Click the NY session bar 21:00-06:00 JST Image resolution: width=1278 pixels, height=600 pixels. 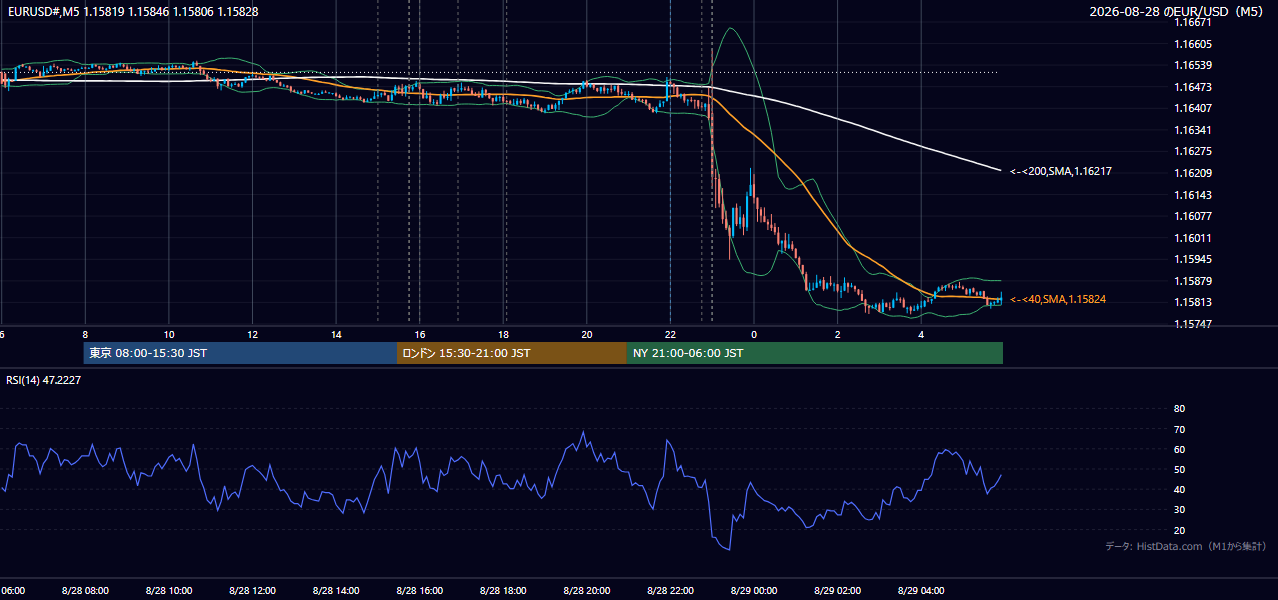point(815,353)
